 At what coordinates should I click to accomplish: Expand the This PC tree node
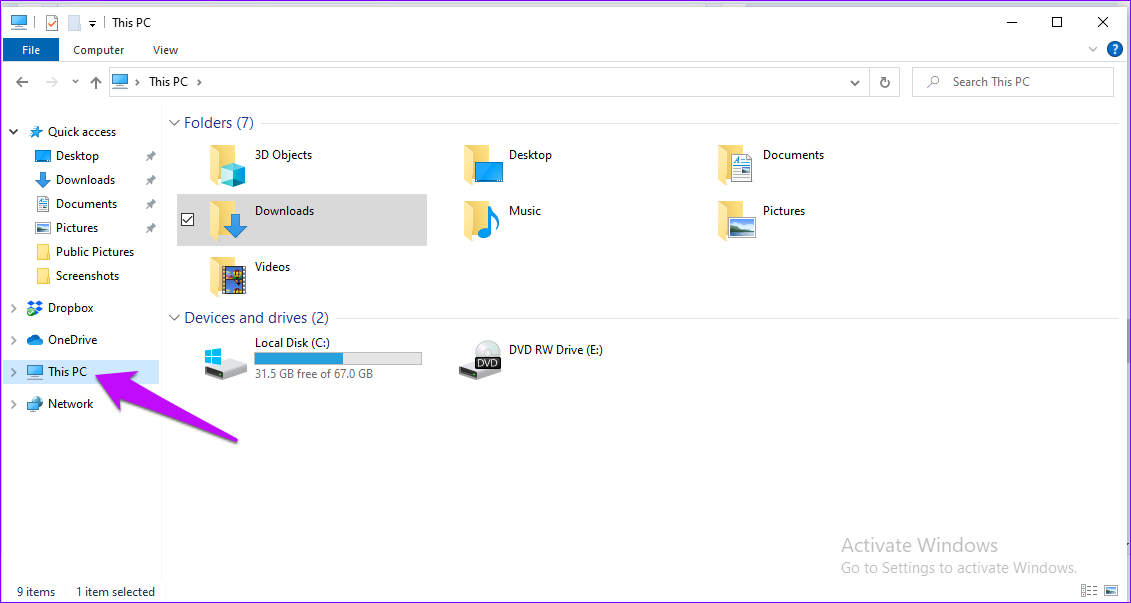tap(13, 372)
